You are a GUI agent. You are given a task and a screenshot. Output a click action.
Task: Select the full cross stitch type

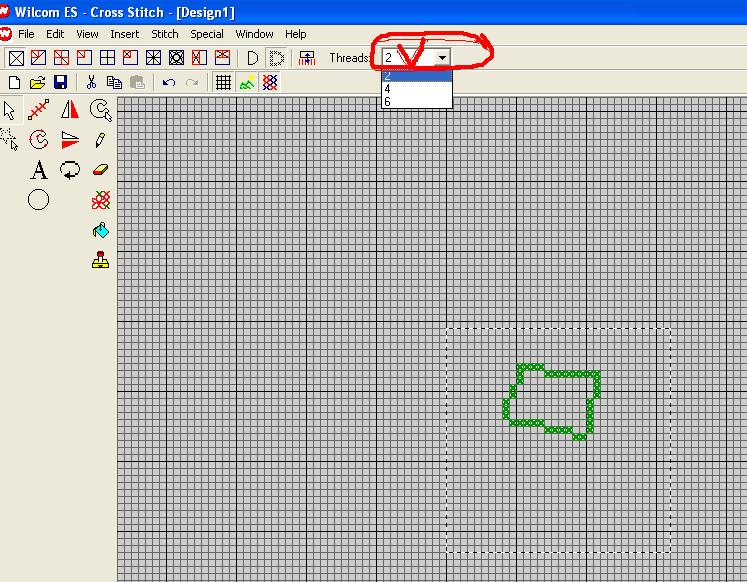click(x=16, y=58)
